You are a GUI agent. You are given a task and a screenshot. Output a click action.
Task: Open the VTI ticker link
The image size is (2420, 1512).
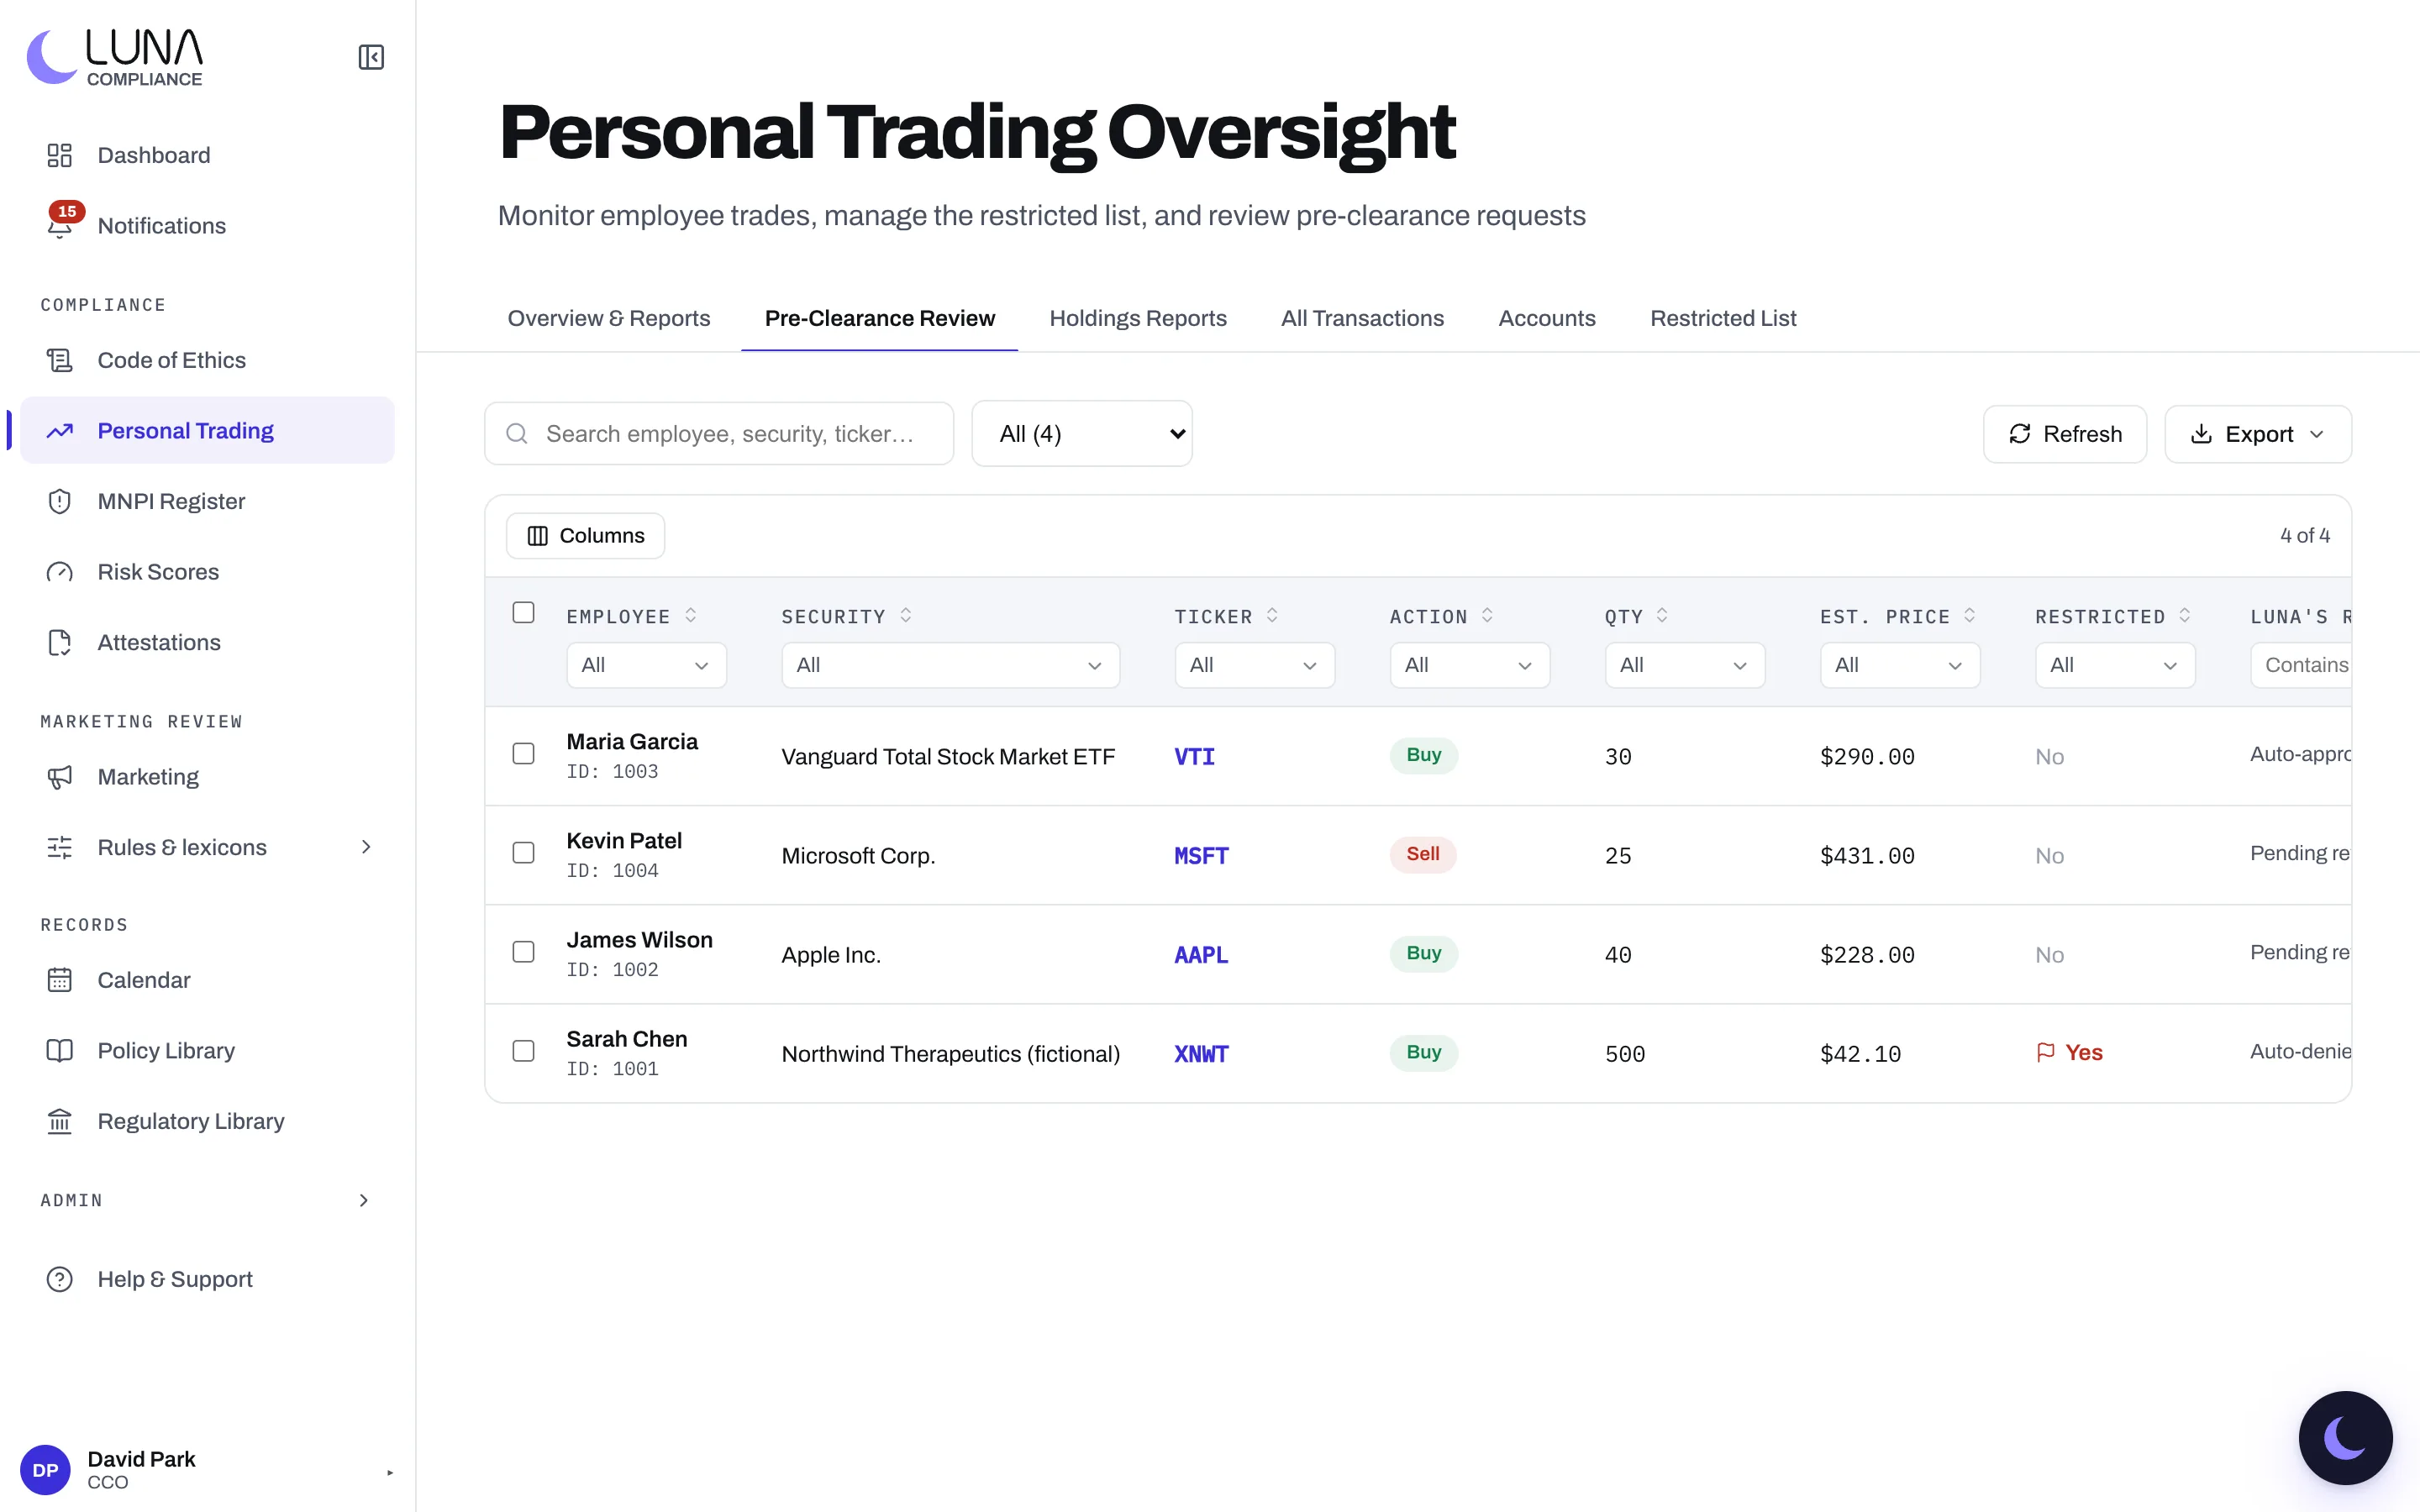click(1194, 756)
